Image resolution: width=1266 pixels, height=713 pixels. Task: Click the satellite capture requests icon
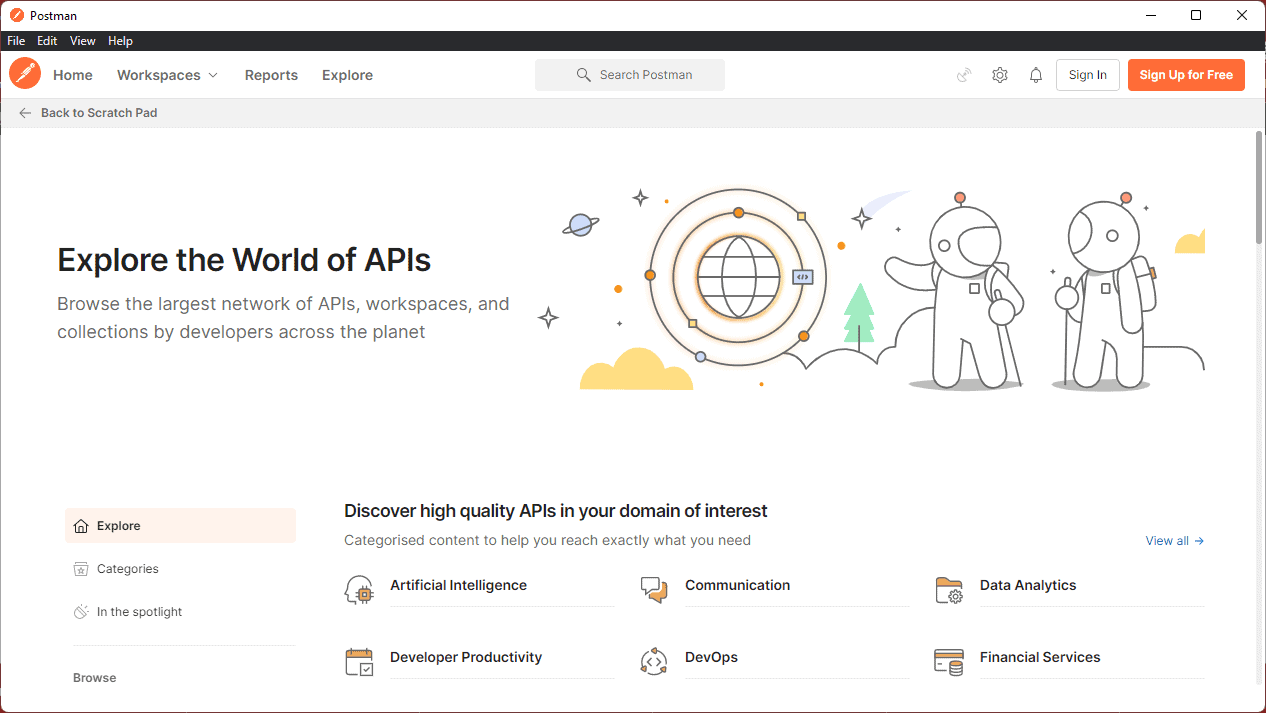click(x=964, y=75)
